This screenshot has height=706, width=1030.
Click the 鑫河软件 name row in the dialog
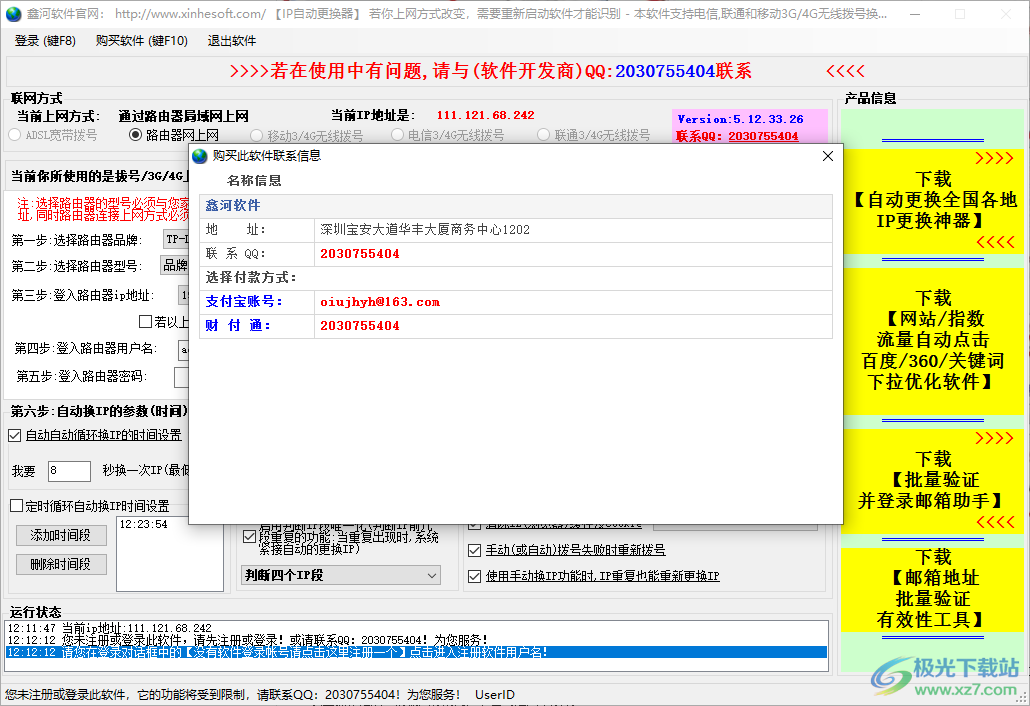[516, 206]
